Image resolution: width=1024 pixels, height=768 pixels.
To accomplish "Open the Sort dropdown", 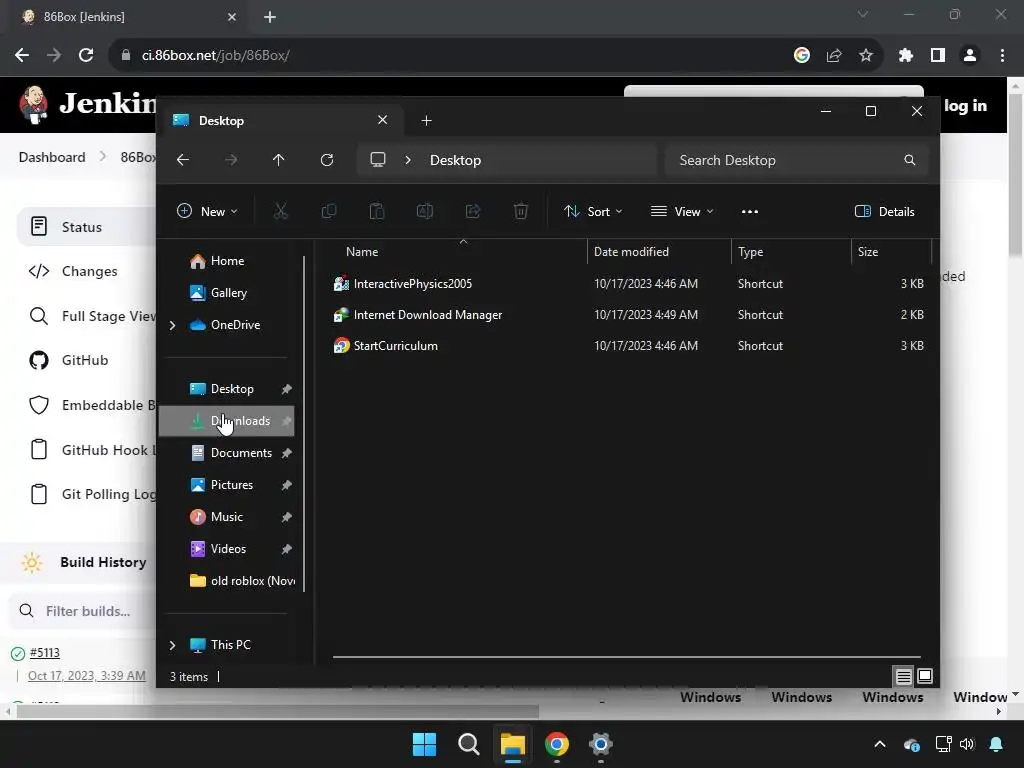I will [x=593, y=211].
